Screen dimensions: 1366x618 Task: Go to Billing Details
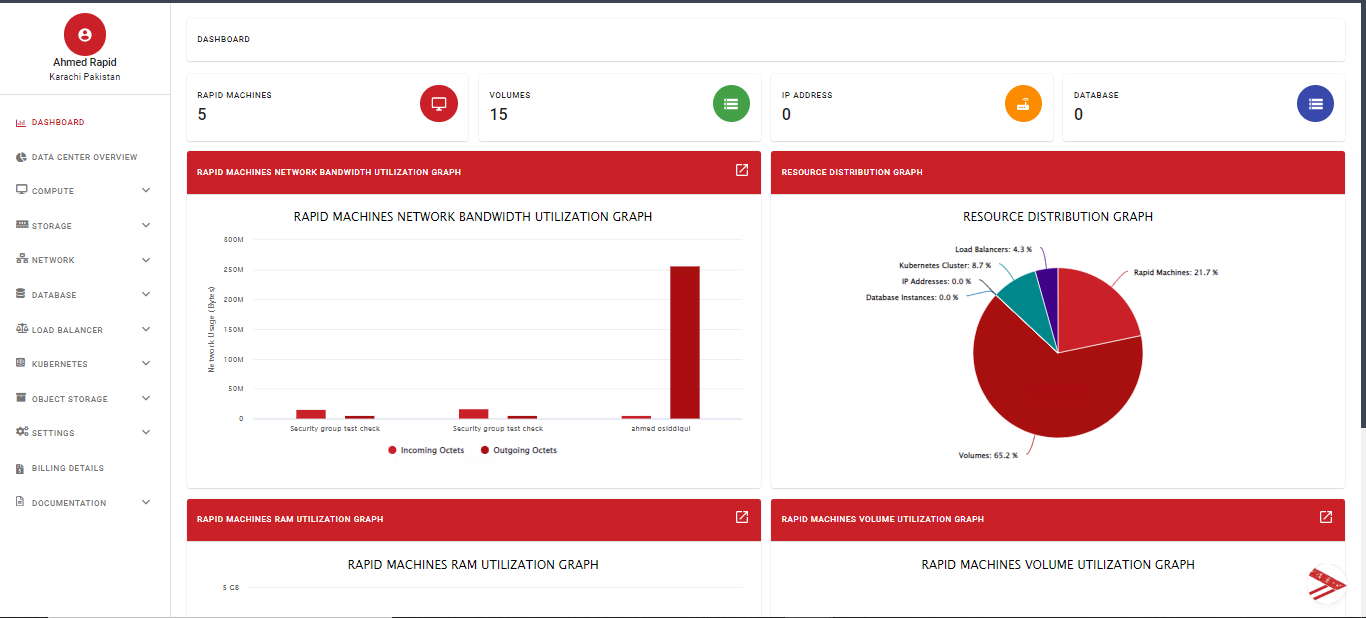(67, 468)
